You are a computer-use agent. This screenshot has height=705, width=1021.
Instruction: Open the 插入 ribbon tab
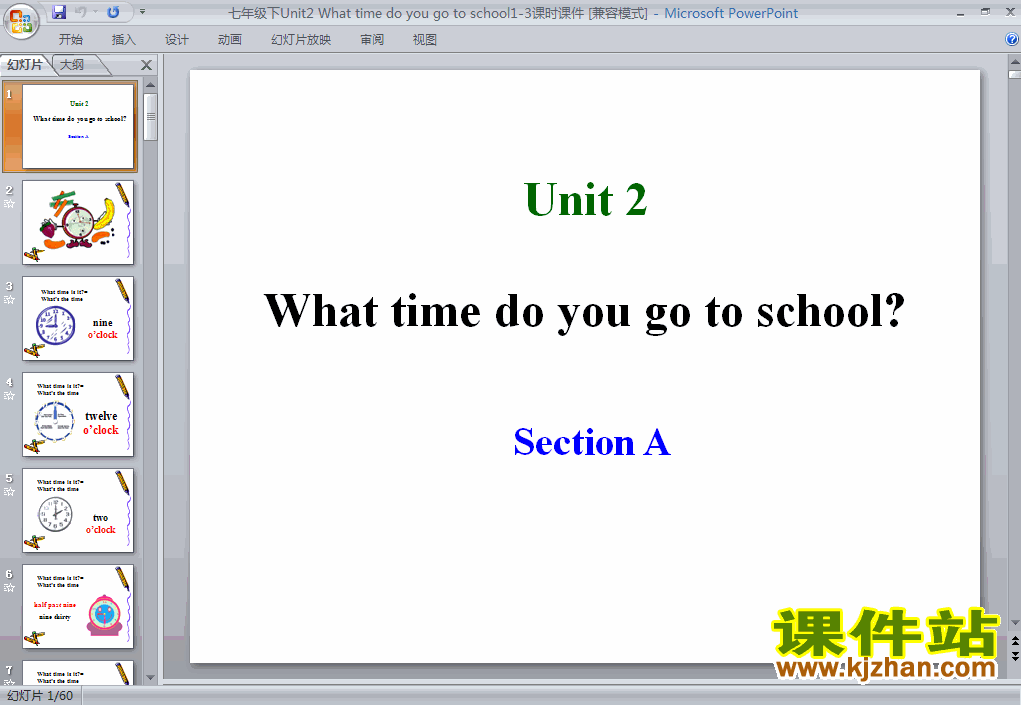tap(124, 40)
